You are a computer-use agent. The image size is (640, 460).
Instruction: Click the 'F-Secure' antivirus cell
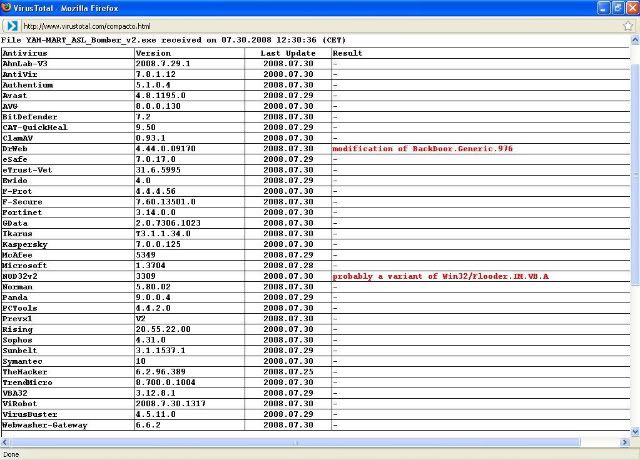coord(68,202)
